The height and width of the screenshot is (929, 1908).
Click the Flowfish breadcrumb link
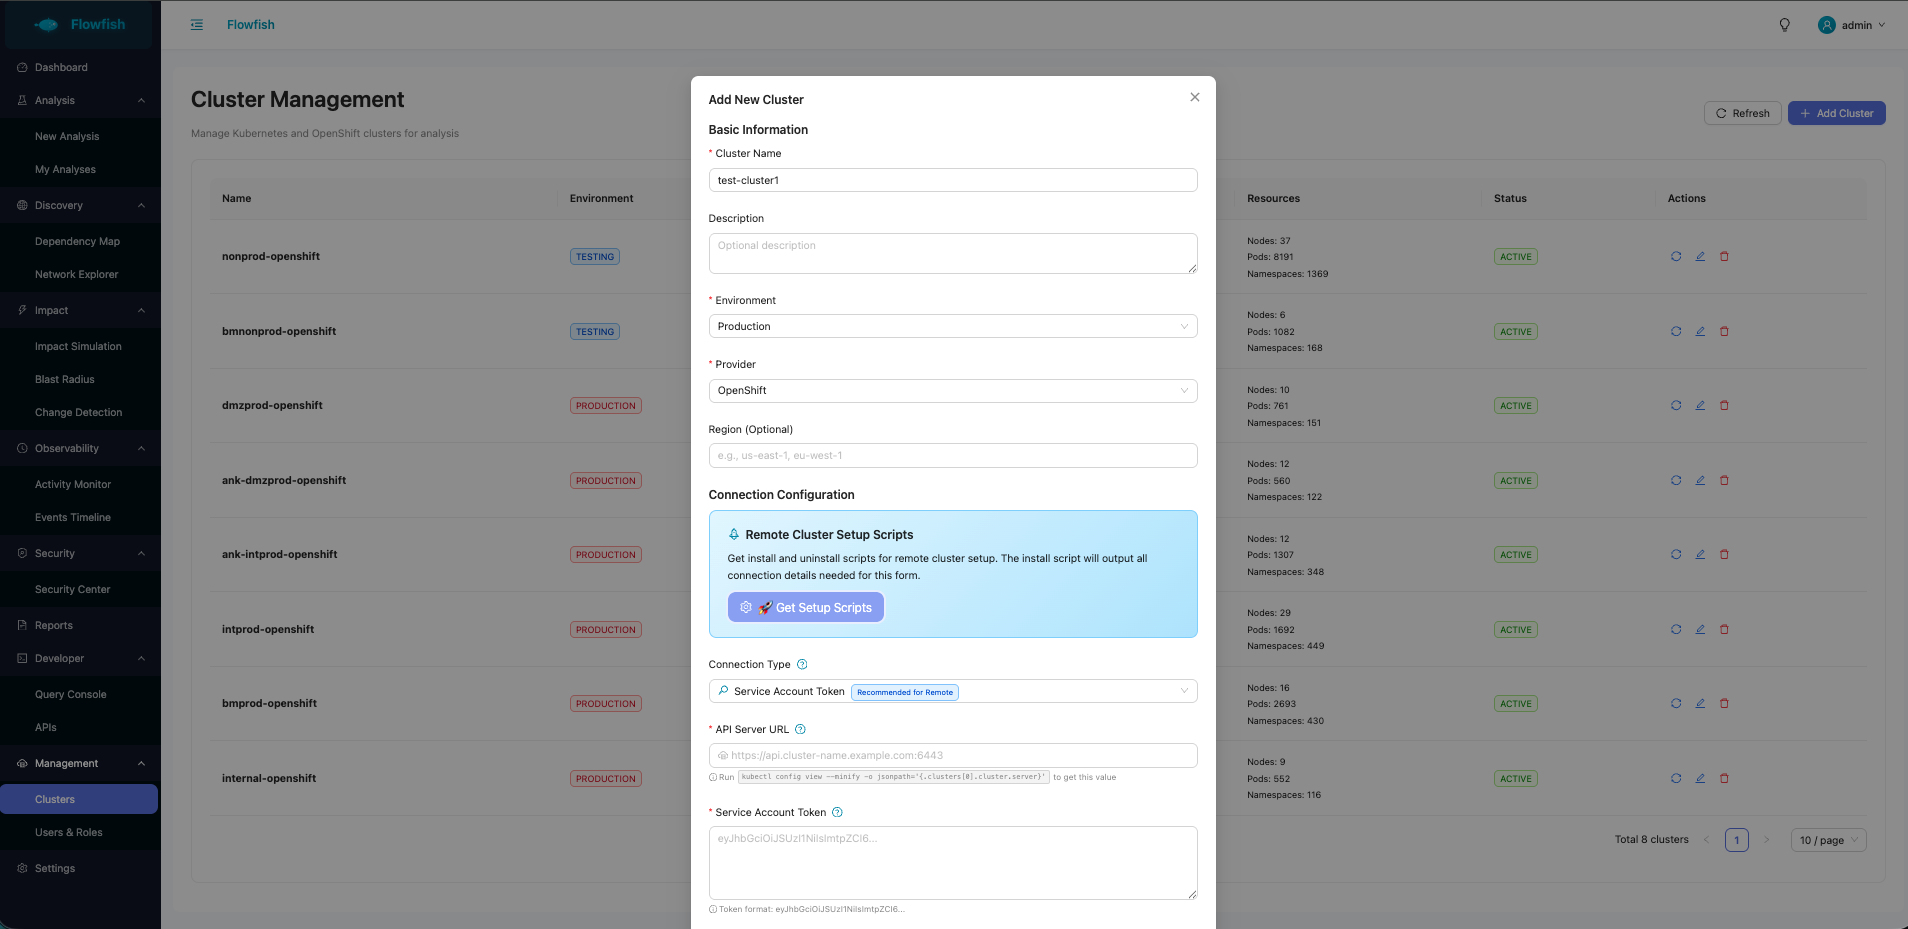pyautogui.click(x=250, y=25)
